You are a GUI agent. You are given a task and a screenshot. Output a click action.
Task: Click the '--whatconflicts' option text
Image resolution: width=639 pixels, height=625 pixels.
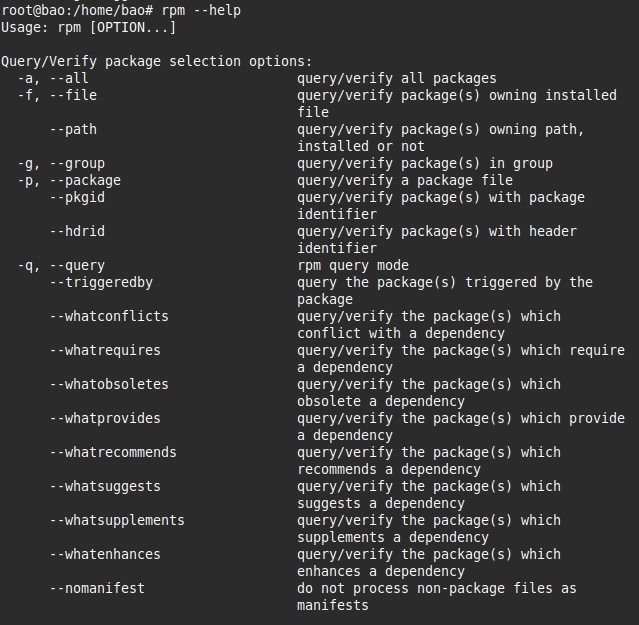pyautogui.click(x=109, y=316)
